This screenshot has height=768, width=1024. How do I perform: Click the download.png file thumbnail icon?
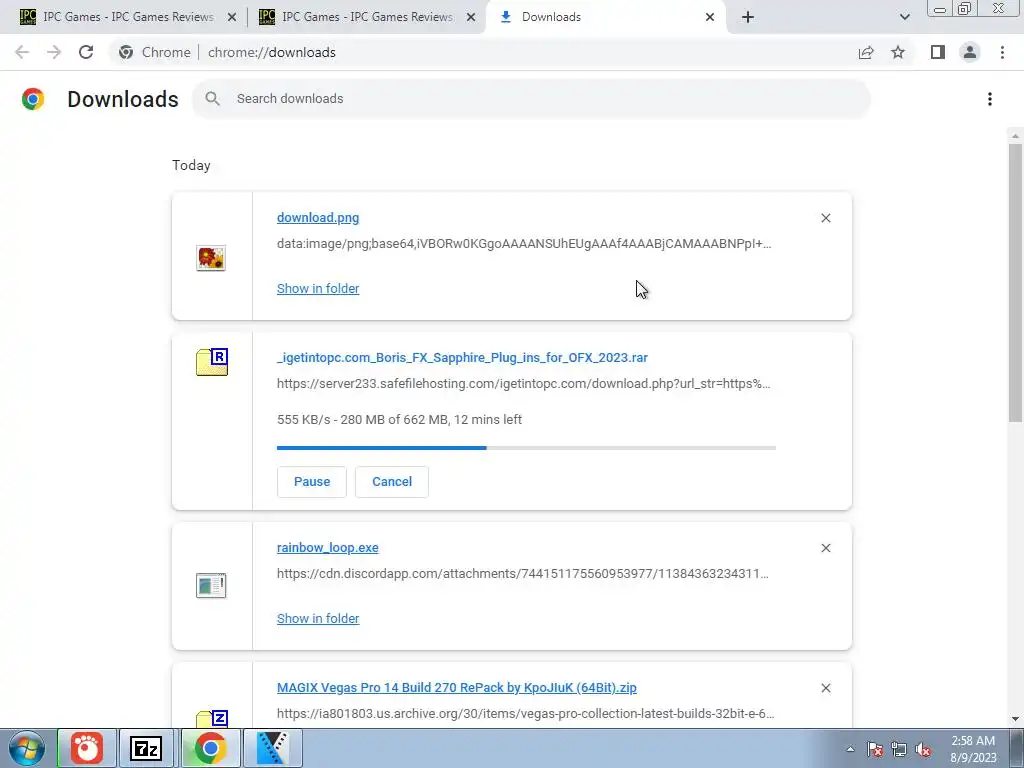pyautogui.click(x=211, y=258)
